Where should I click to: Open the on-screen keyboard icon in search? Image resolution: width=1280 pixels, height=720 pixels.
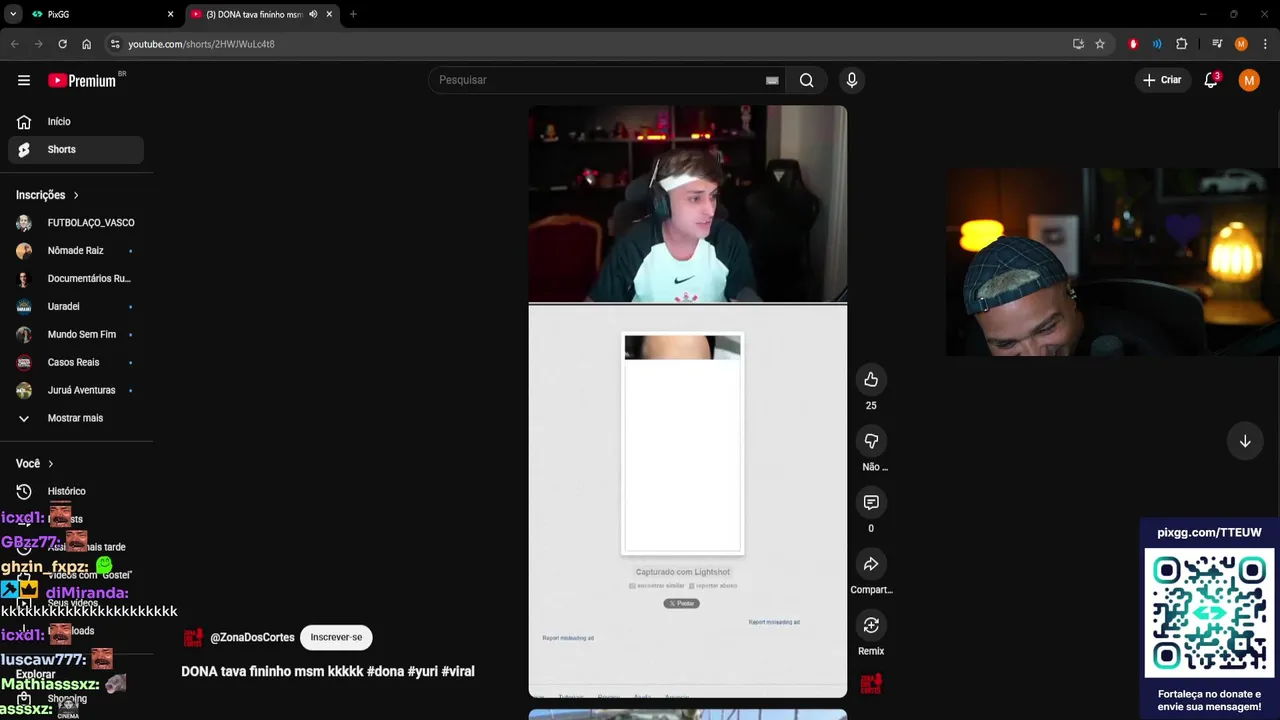(772, 80)
